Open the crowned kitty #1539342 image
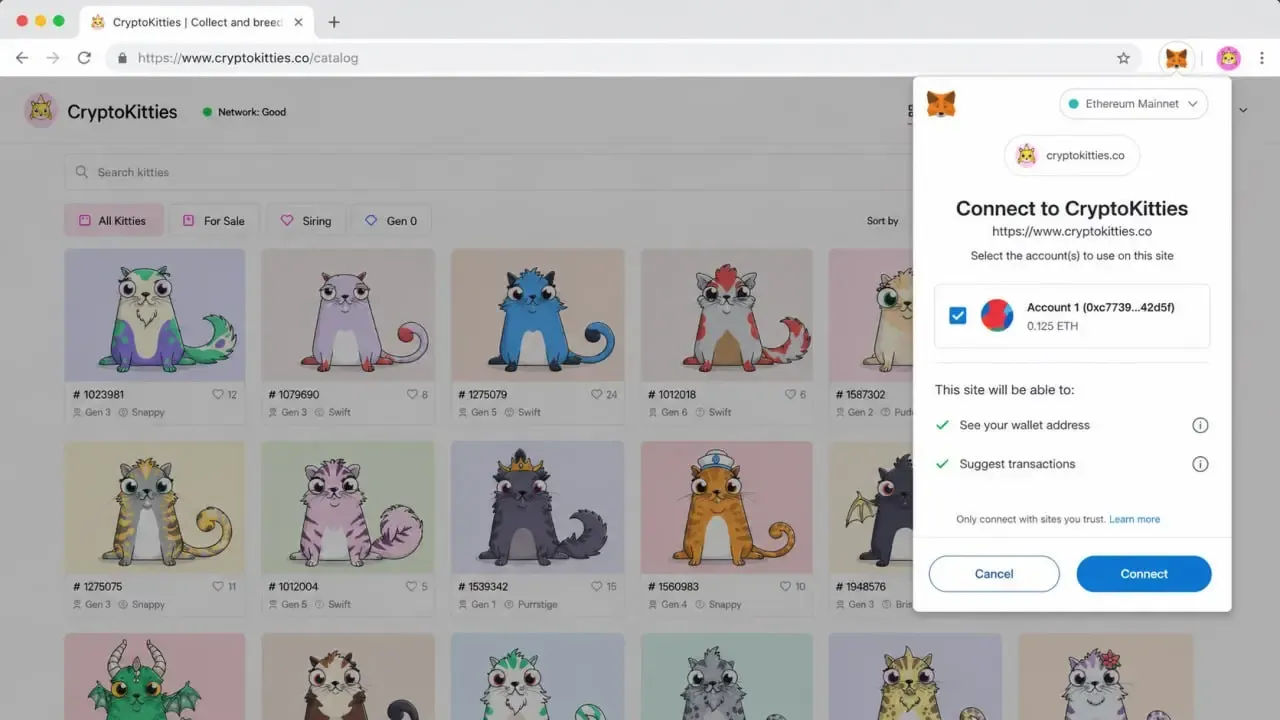This screenshot has height=720, width=1280. point(538,507)
